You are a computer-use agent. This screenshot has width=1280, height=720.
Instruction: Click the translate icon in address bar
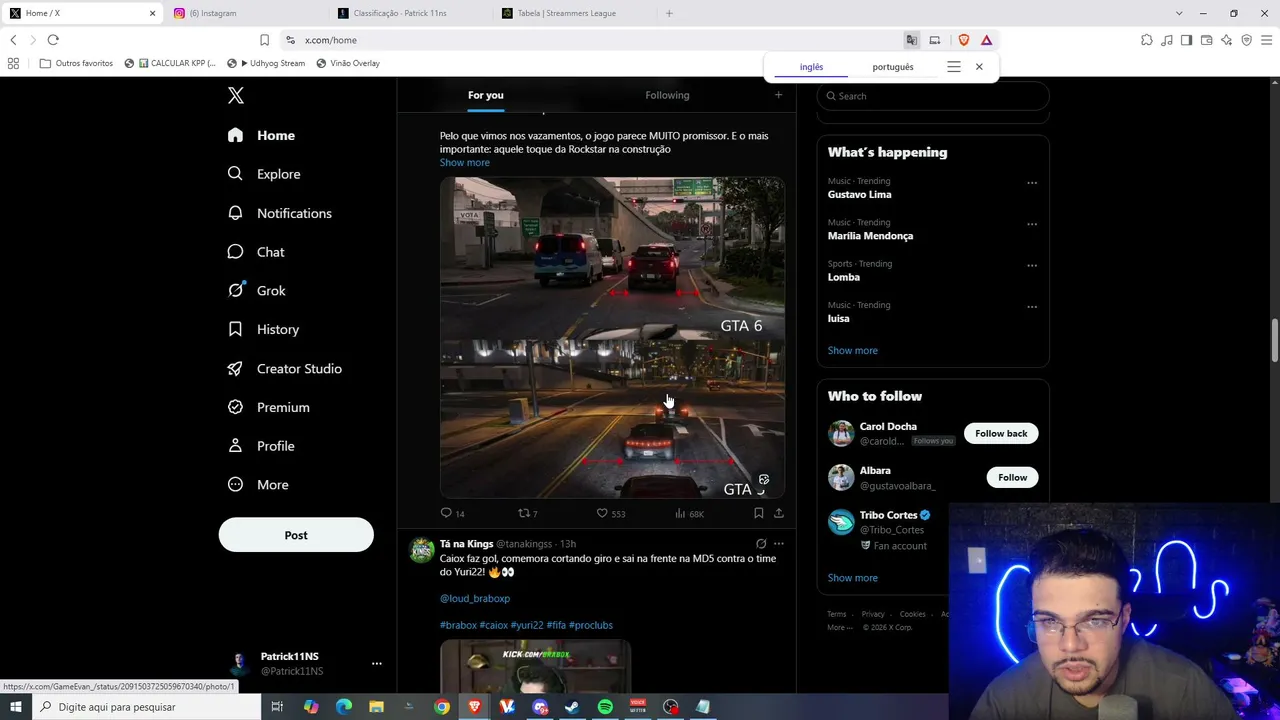click(912, 40)
